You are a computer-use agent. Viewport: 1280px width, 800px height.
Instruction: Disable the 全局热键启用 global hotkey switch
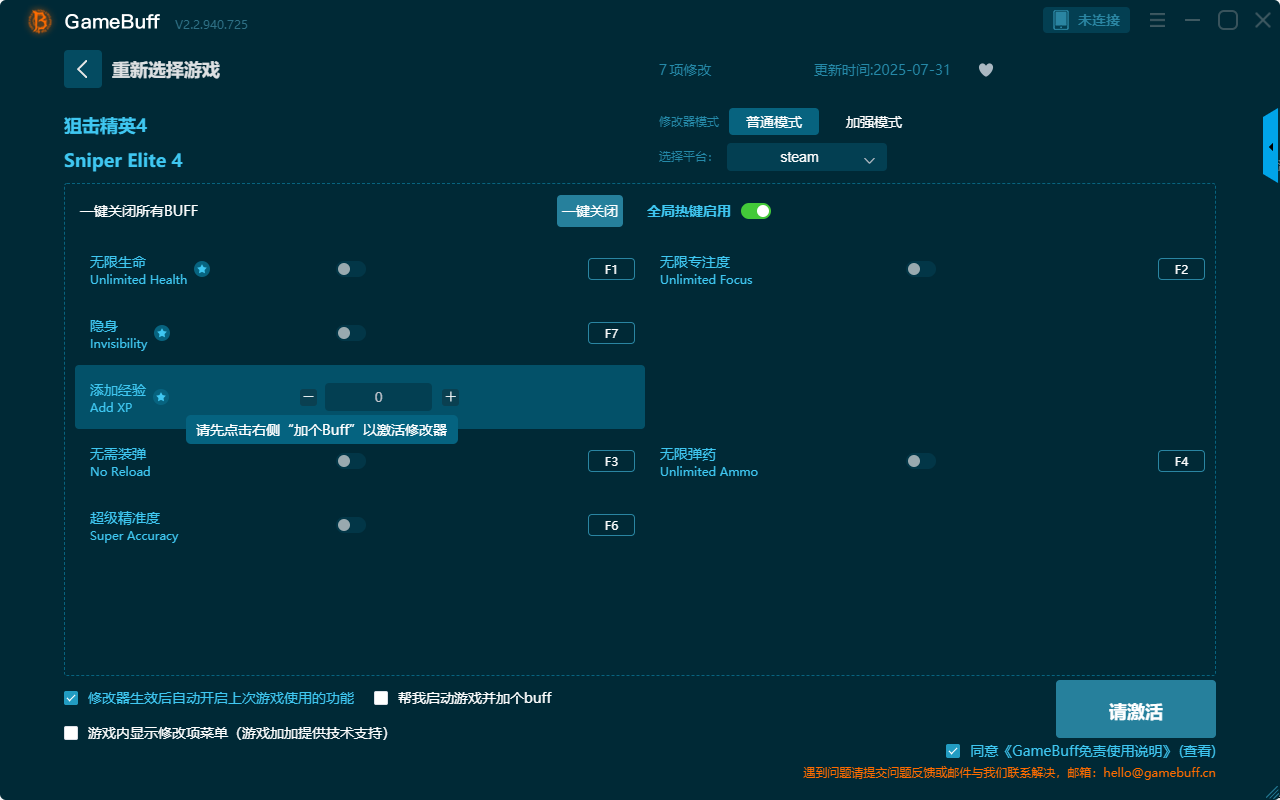click(756, 211)
